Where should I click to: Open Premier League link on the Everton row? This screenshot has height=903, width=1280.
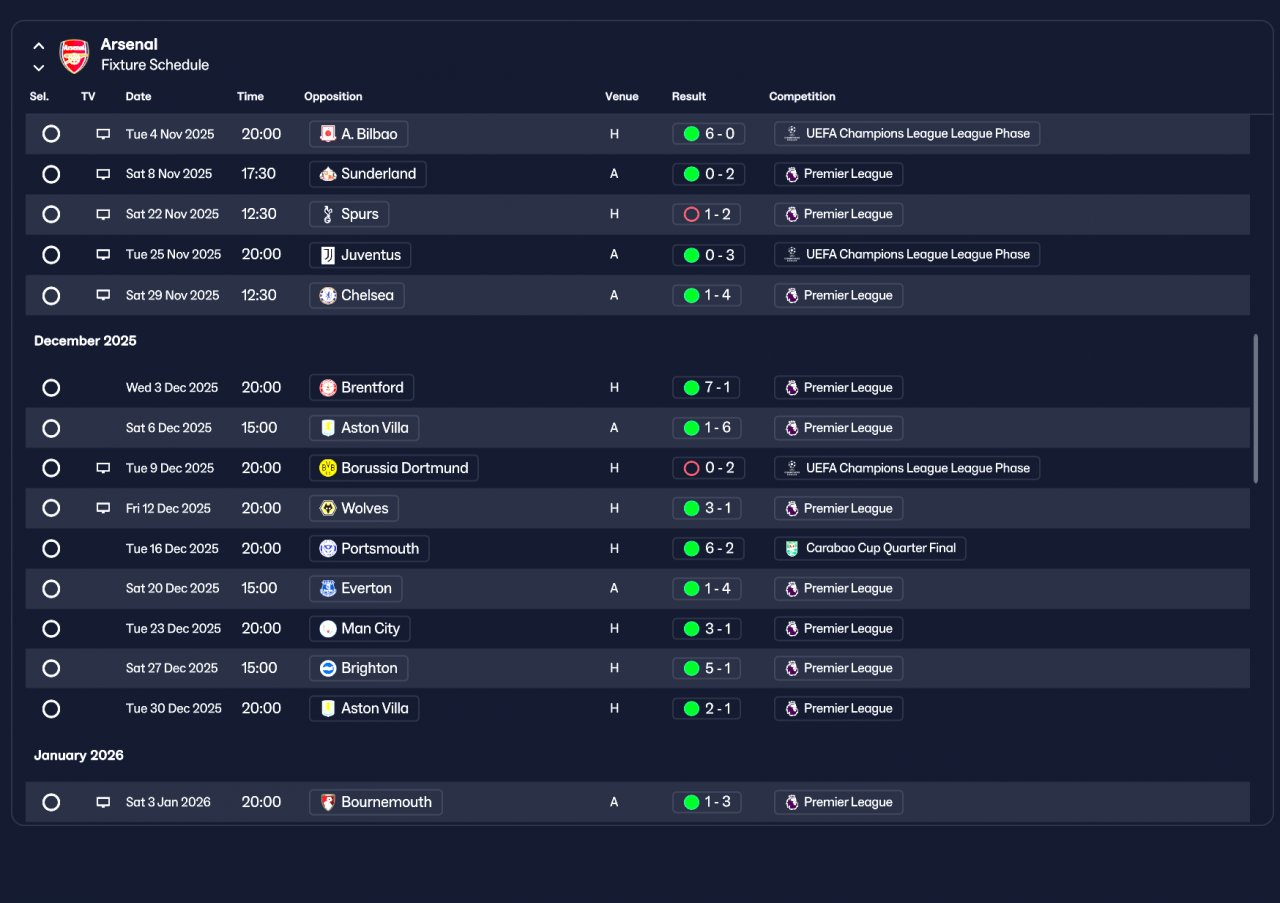click(839, 588)
